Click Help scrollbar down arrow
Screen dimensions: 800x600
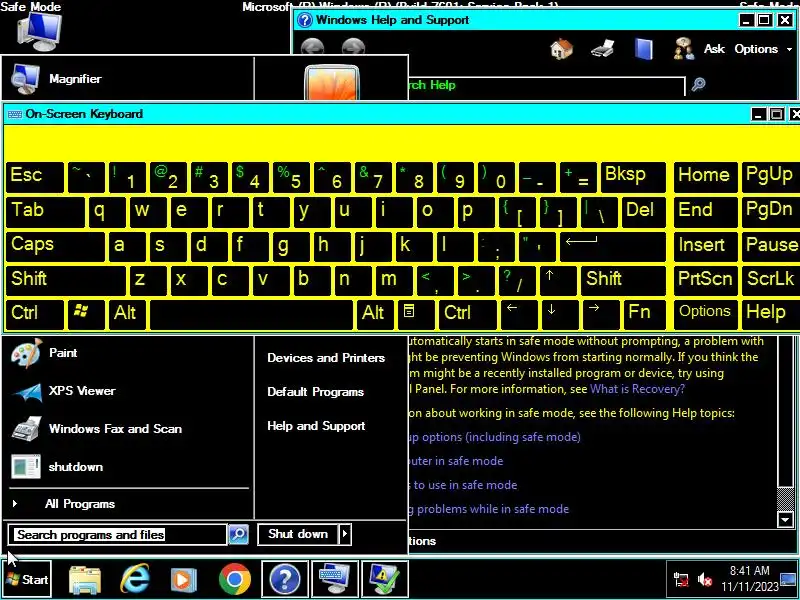tap(785, 520)
